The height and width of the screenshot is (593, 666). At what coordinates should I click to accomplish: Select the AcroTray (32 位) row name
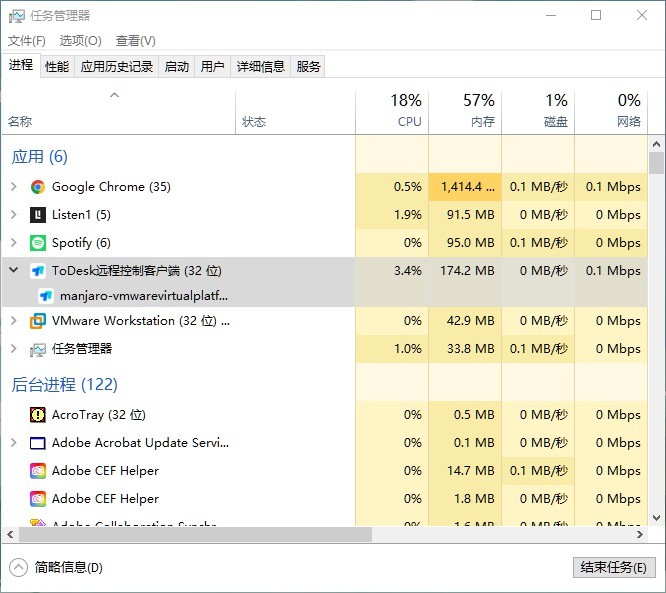tap(99, 415)
